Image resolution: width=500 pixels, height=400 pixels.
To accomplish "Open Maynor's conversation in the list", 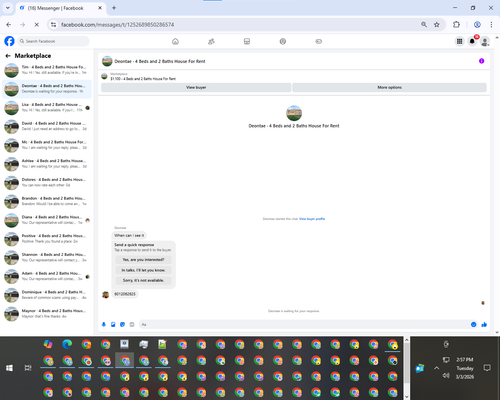I will point(47,314).
